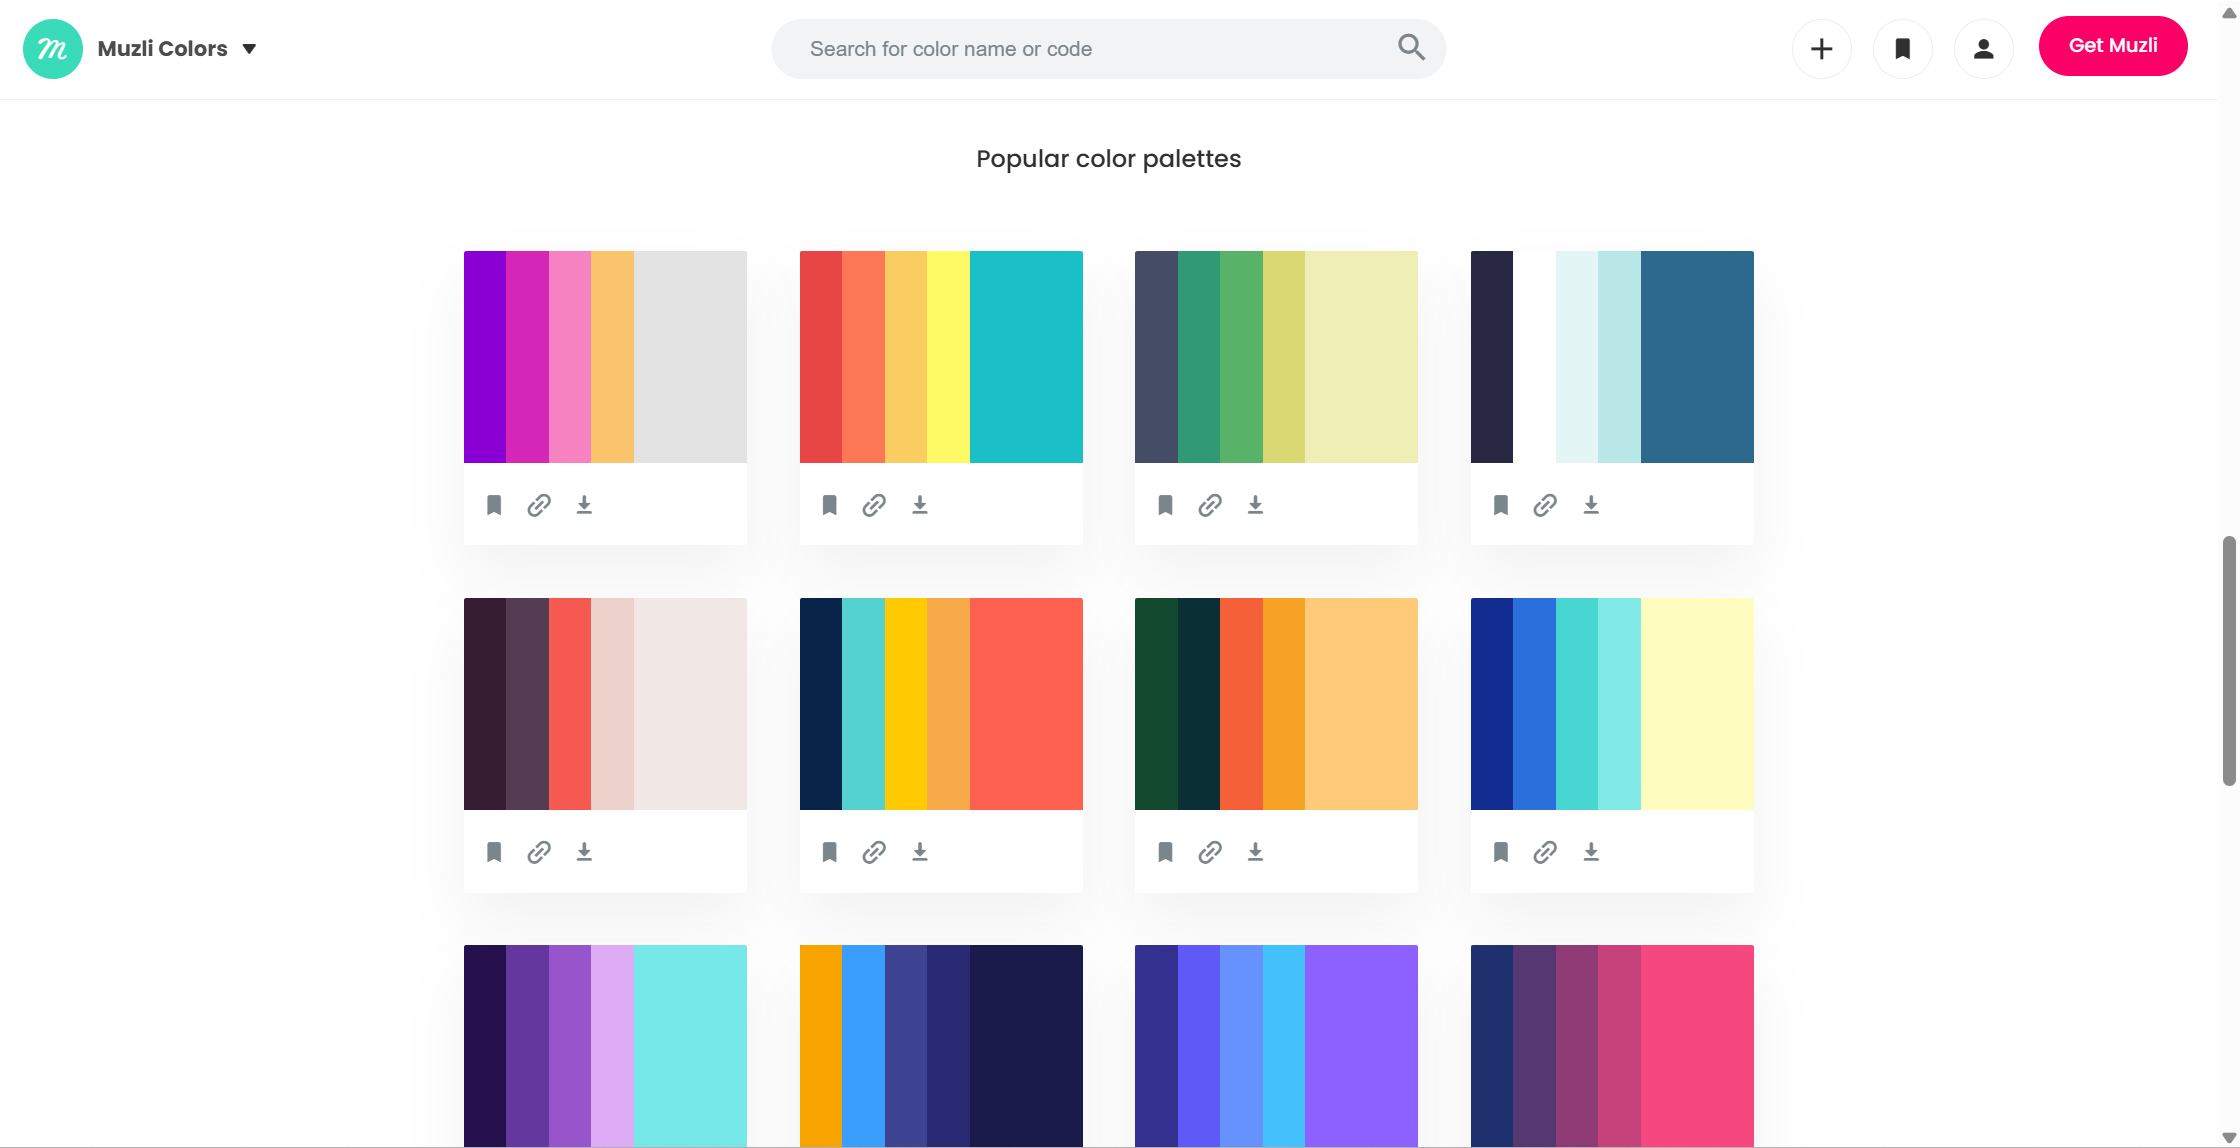2240x1148 pixels.
Task: Select the teal swatch in second palette
Action: [1026, 357]
